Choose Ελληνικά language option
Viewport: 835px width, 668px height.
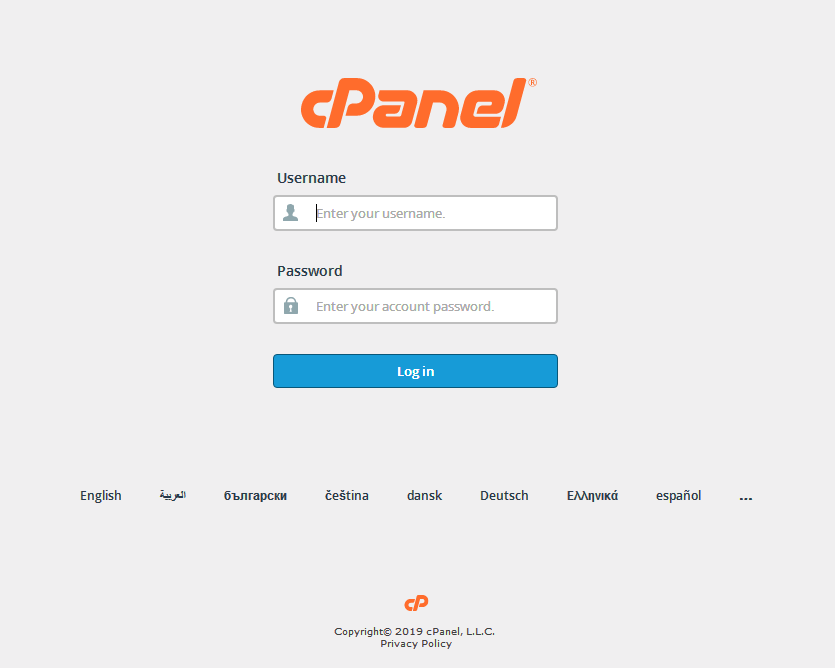592,496
